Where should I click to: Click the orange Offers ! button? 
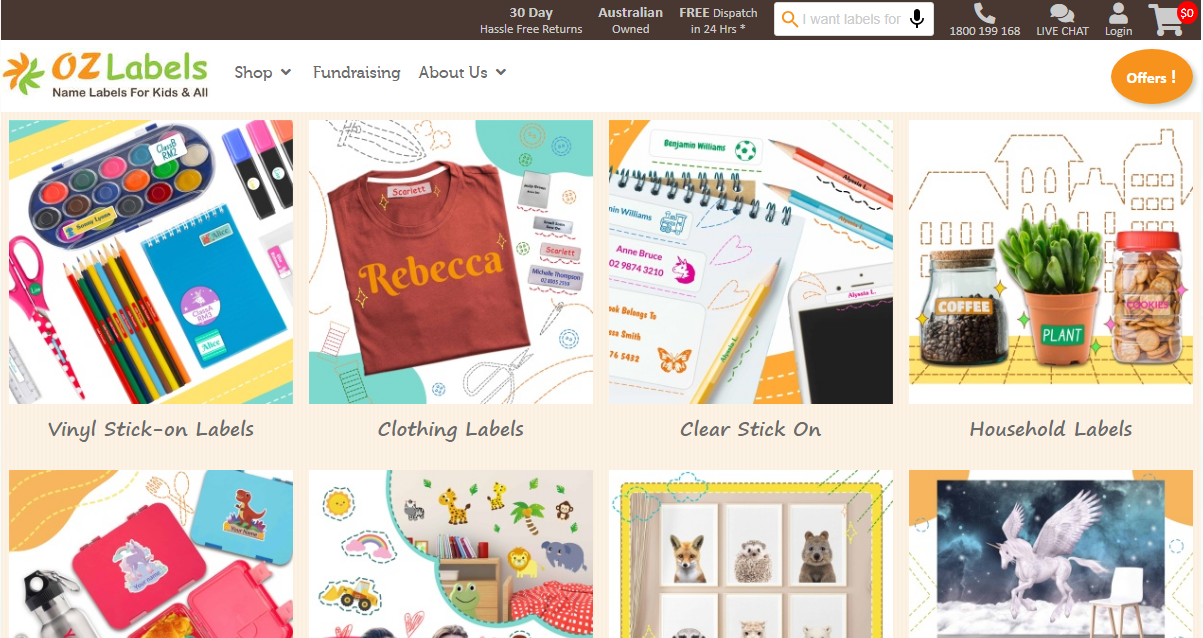[1151, 77]
